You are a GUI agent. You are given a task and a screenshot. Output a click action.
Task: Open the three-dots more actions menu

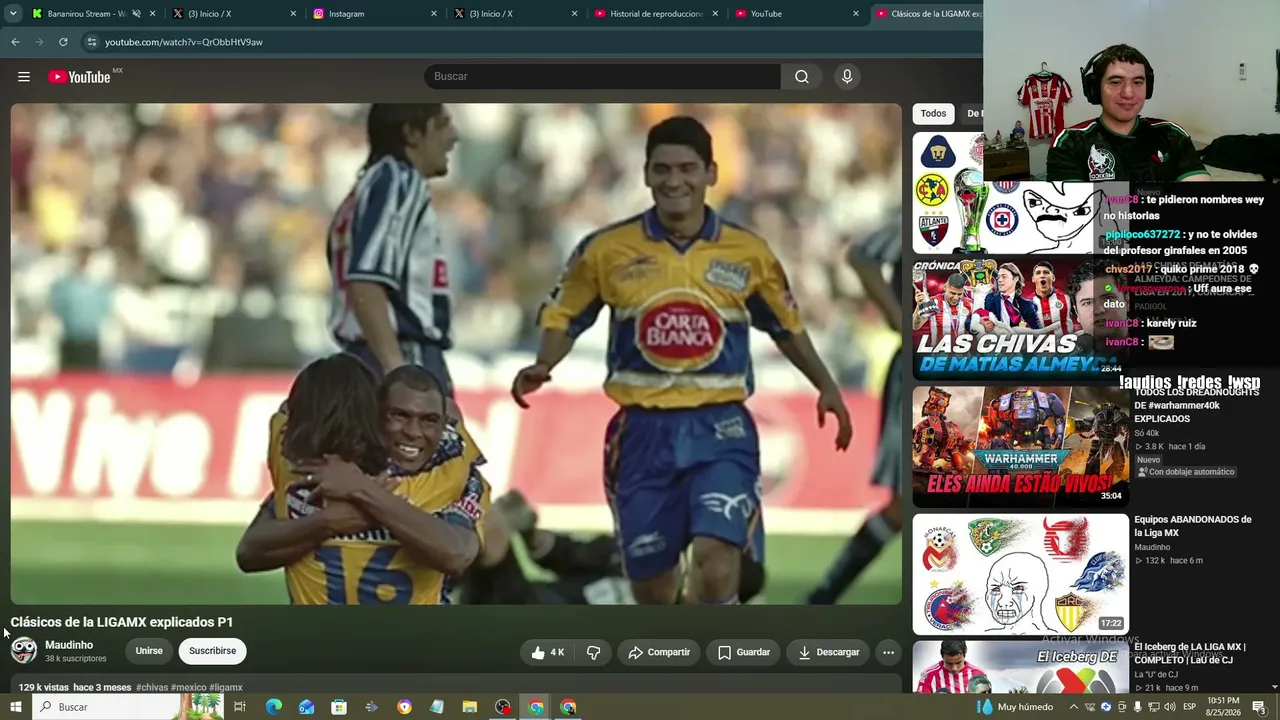tap(888, 652)
